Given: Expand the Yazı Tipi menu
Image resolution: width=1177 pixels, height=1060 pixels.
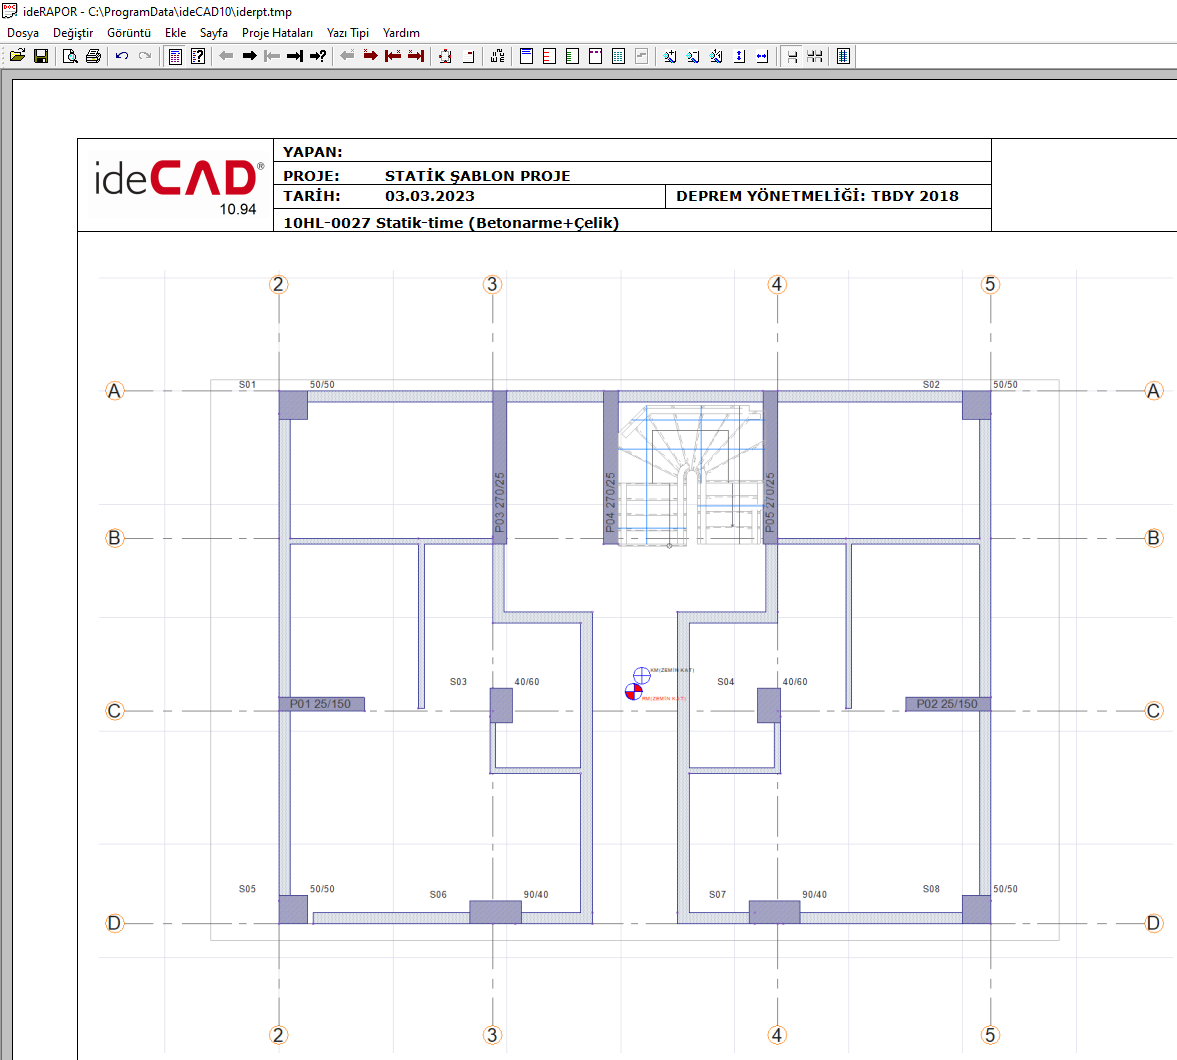Looking at the screenshot, I should [x=348, y=33].
